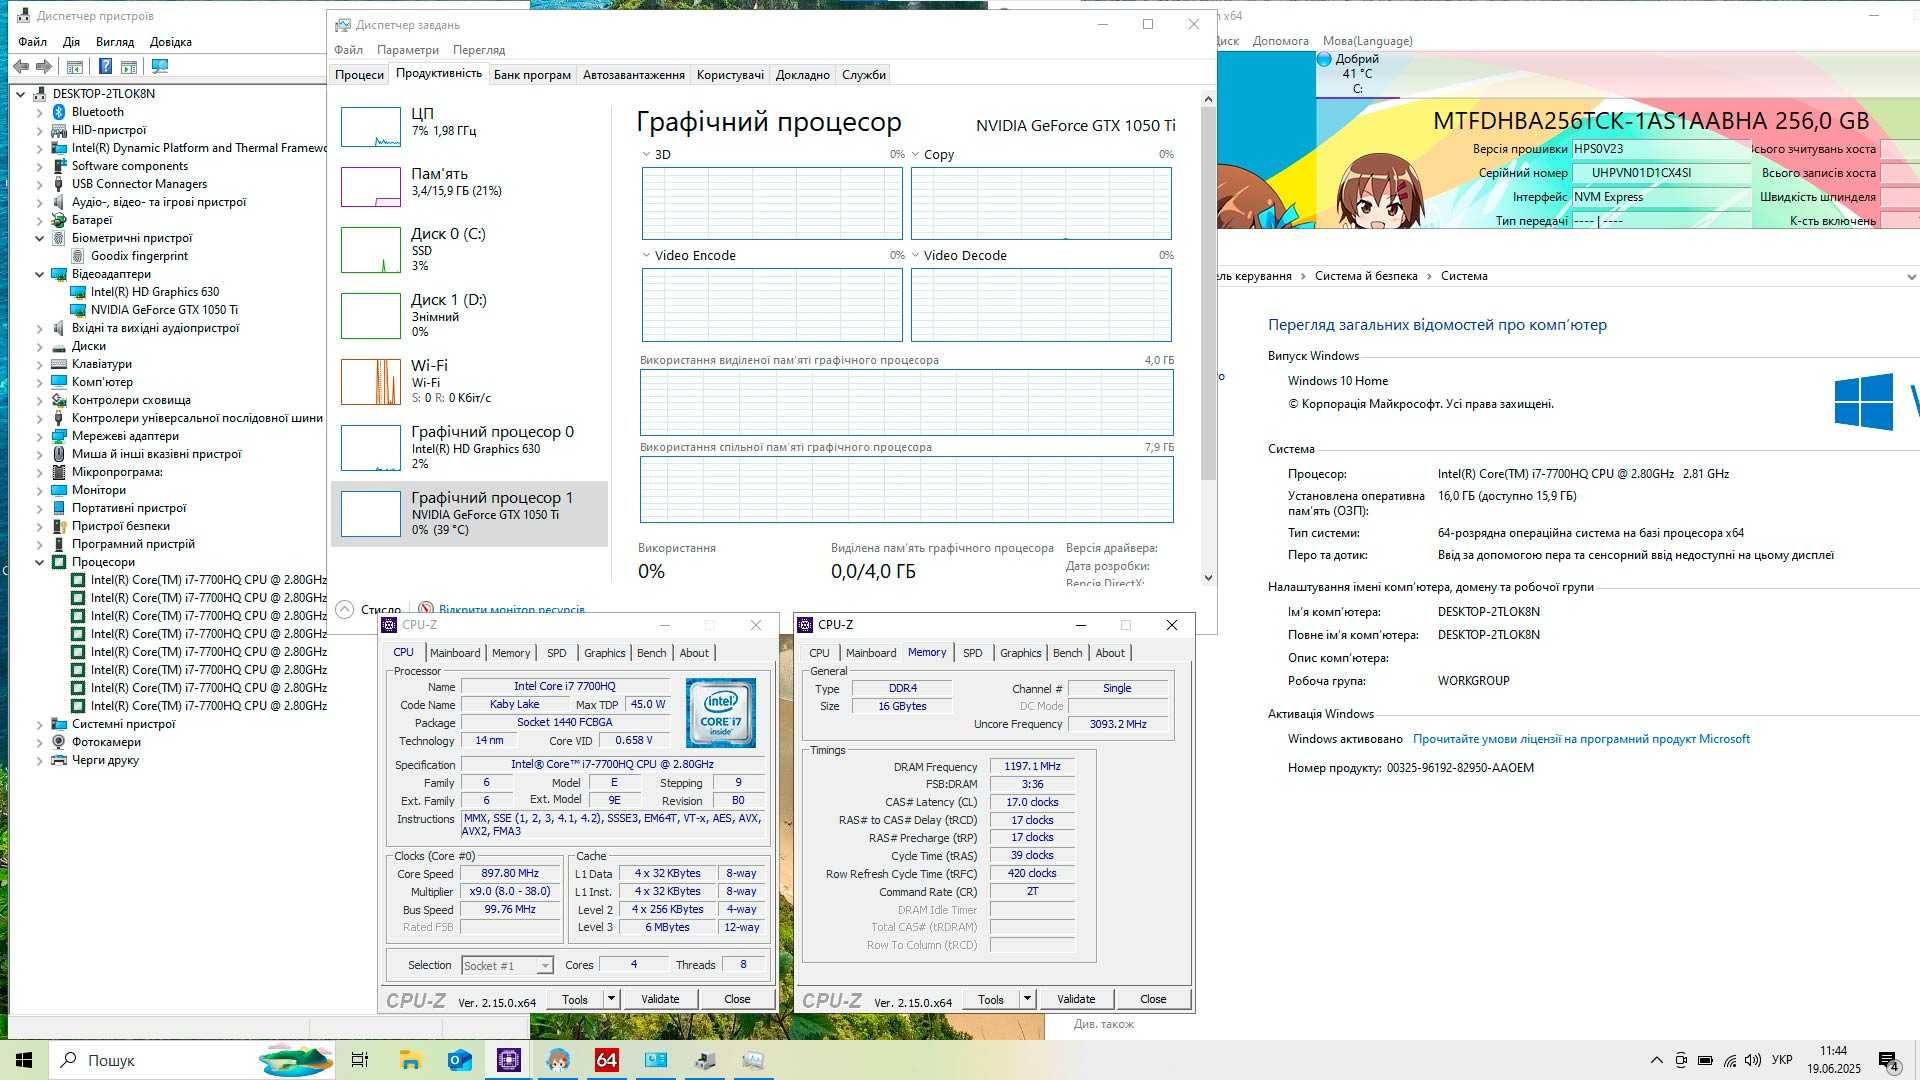Collapse the DESKTOP-2TLOK8N root node

(x=20, y=94)
